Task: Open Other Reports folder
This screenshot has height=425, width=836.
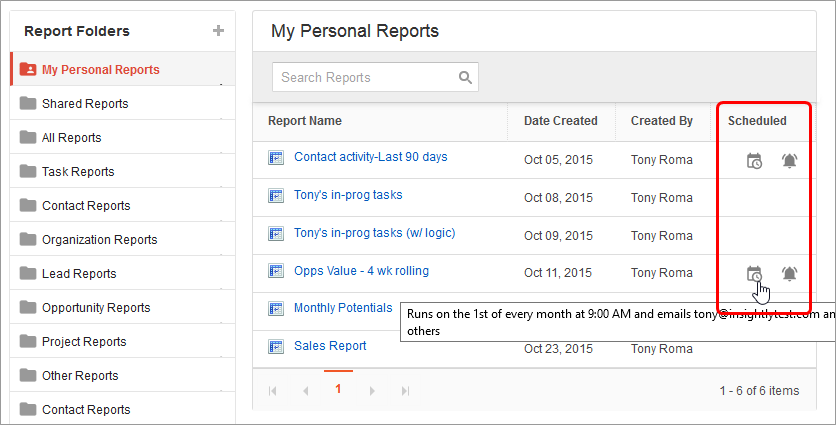Action: coord(123,375)
